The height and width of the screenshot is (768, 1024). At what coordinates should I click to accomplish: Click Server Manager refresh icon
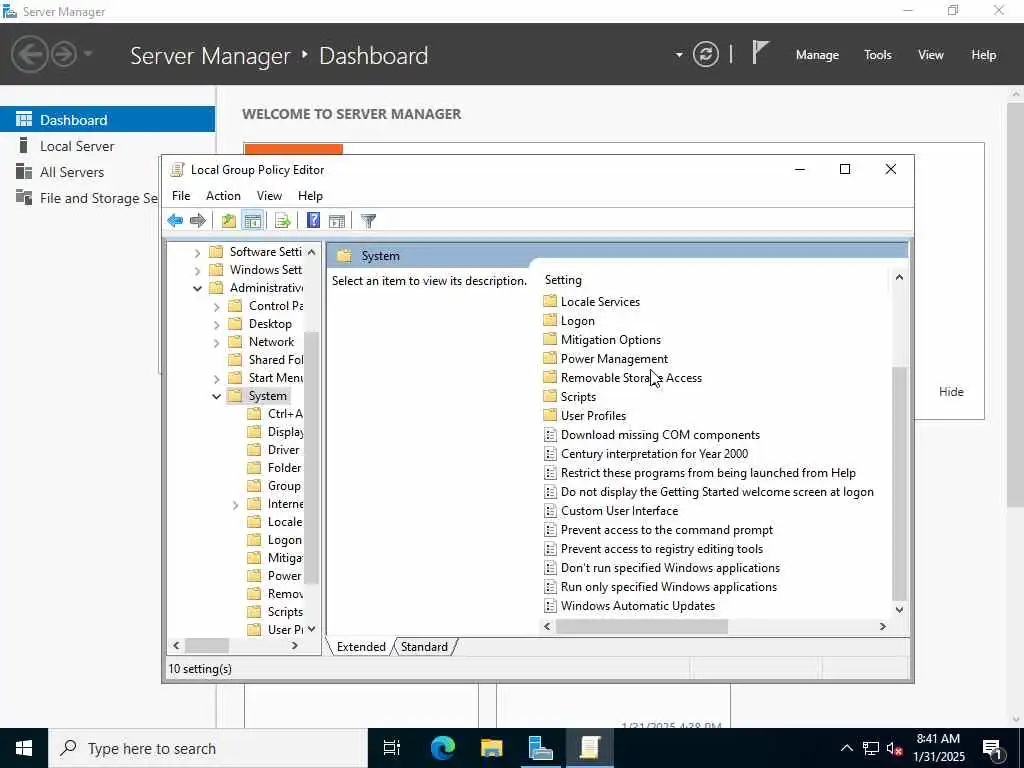click(706, 54)
